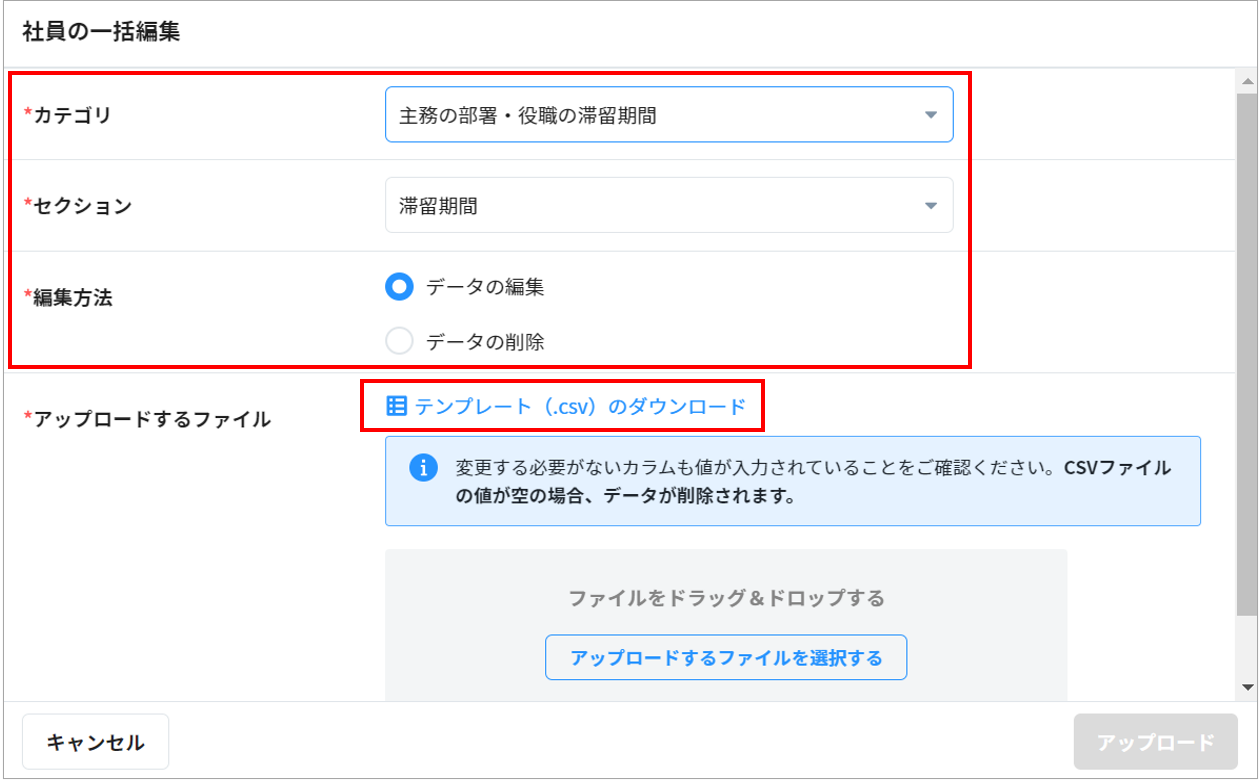This screenshot has height=781, width=1259.
Task: Click the アップロードするファイル label
Action: (x=152, y=419)
